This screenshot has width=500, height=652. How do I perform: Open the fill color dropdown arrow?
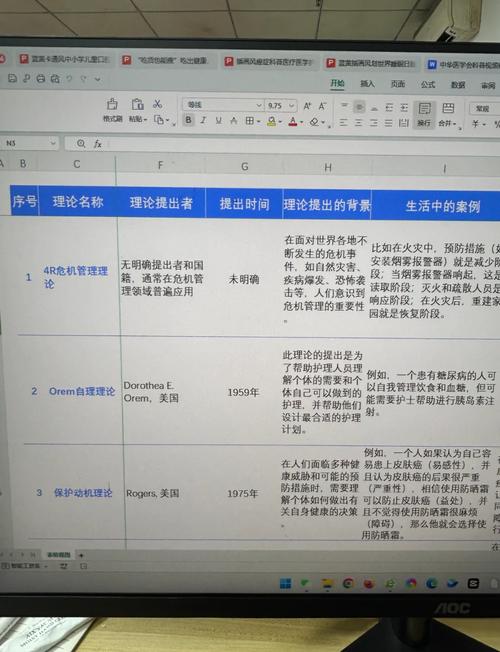tap(280, 122)
